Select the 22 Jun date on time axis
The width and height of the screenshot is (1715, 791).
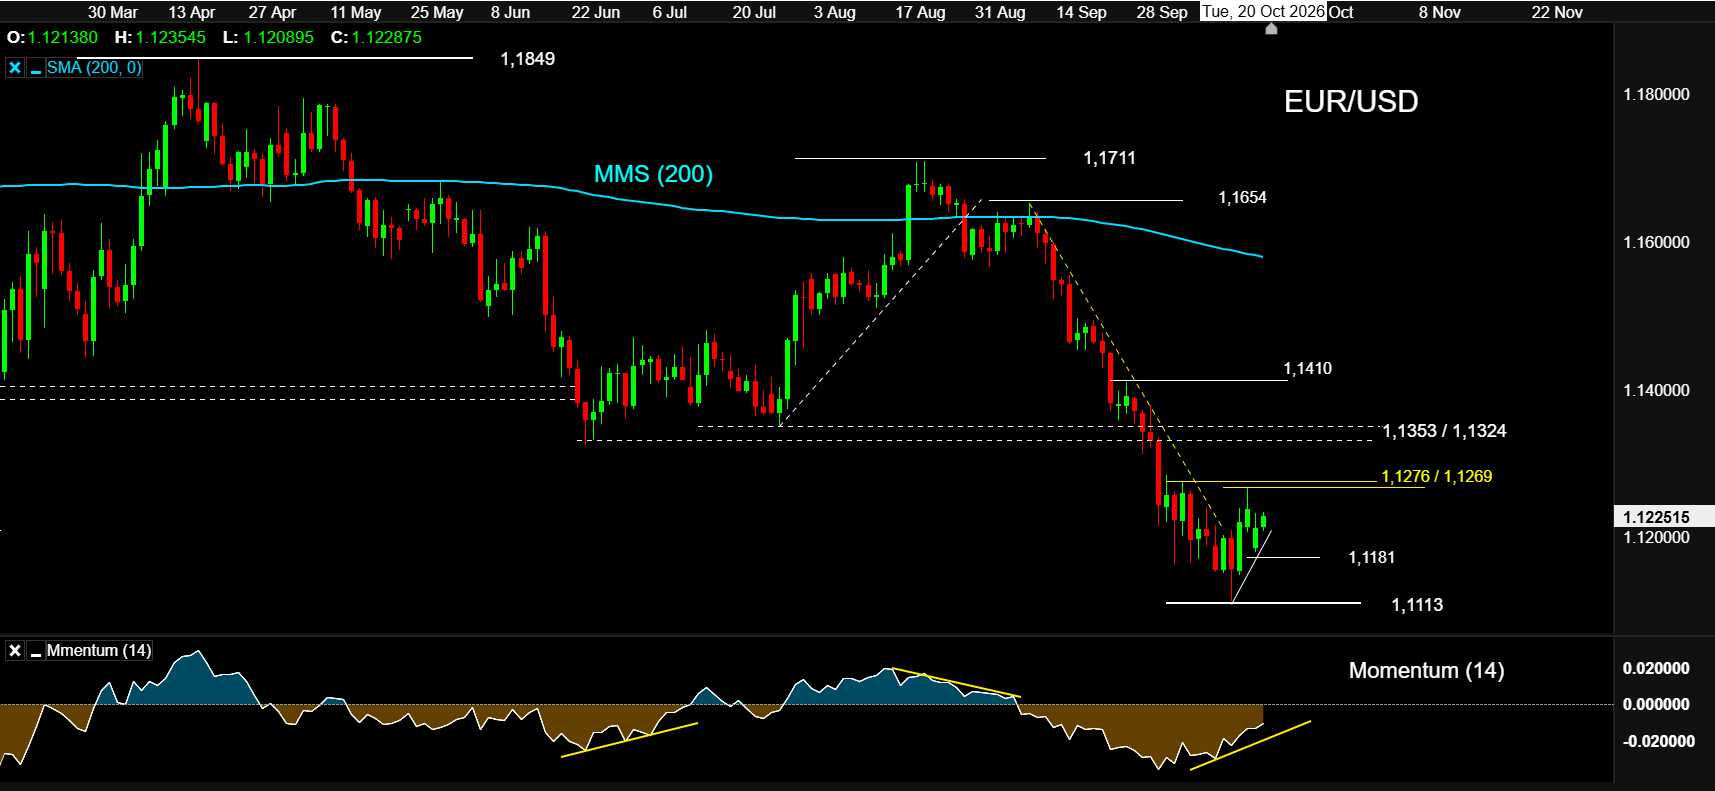click(x=596, y=12)
